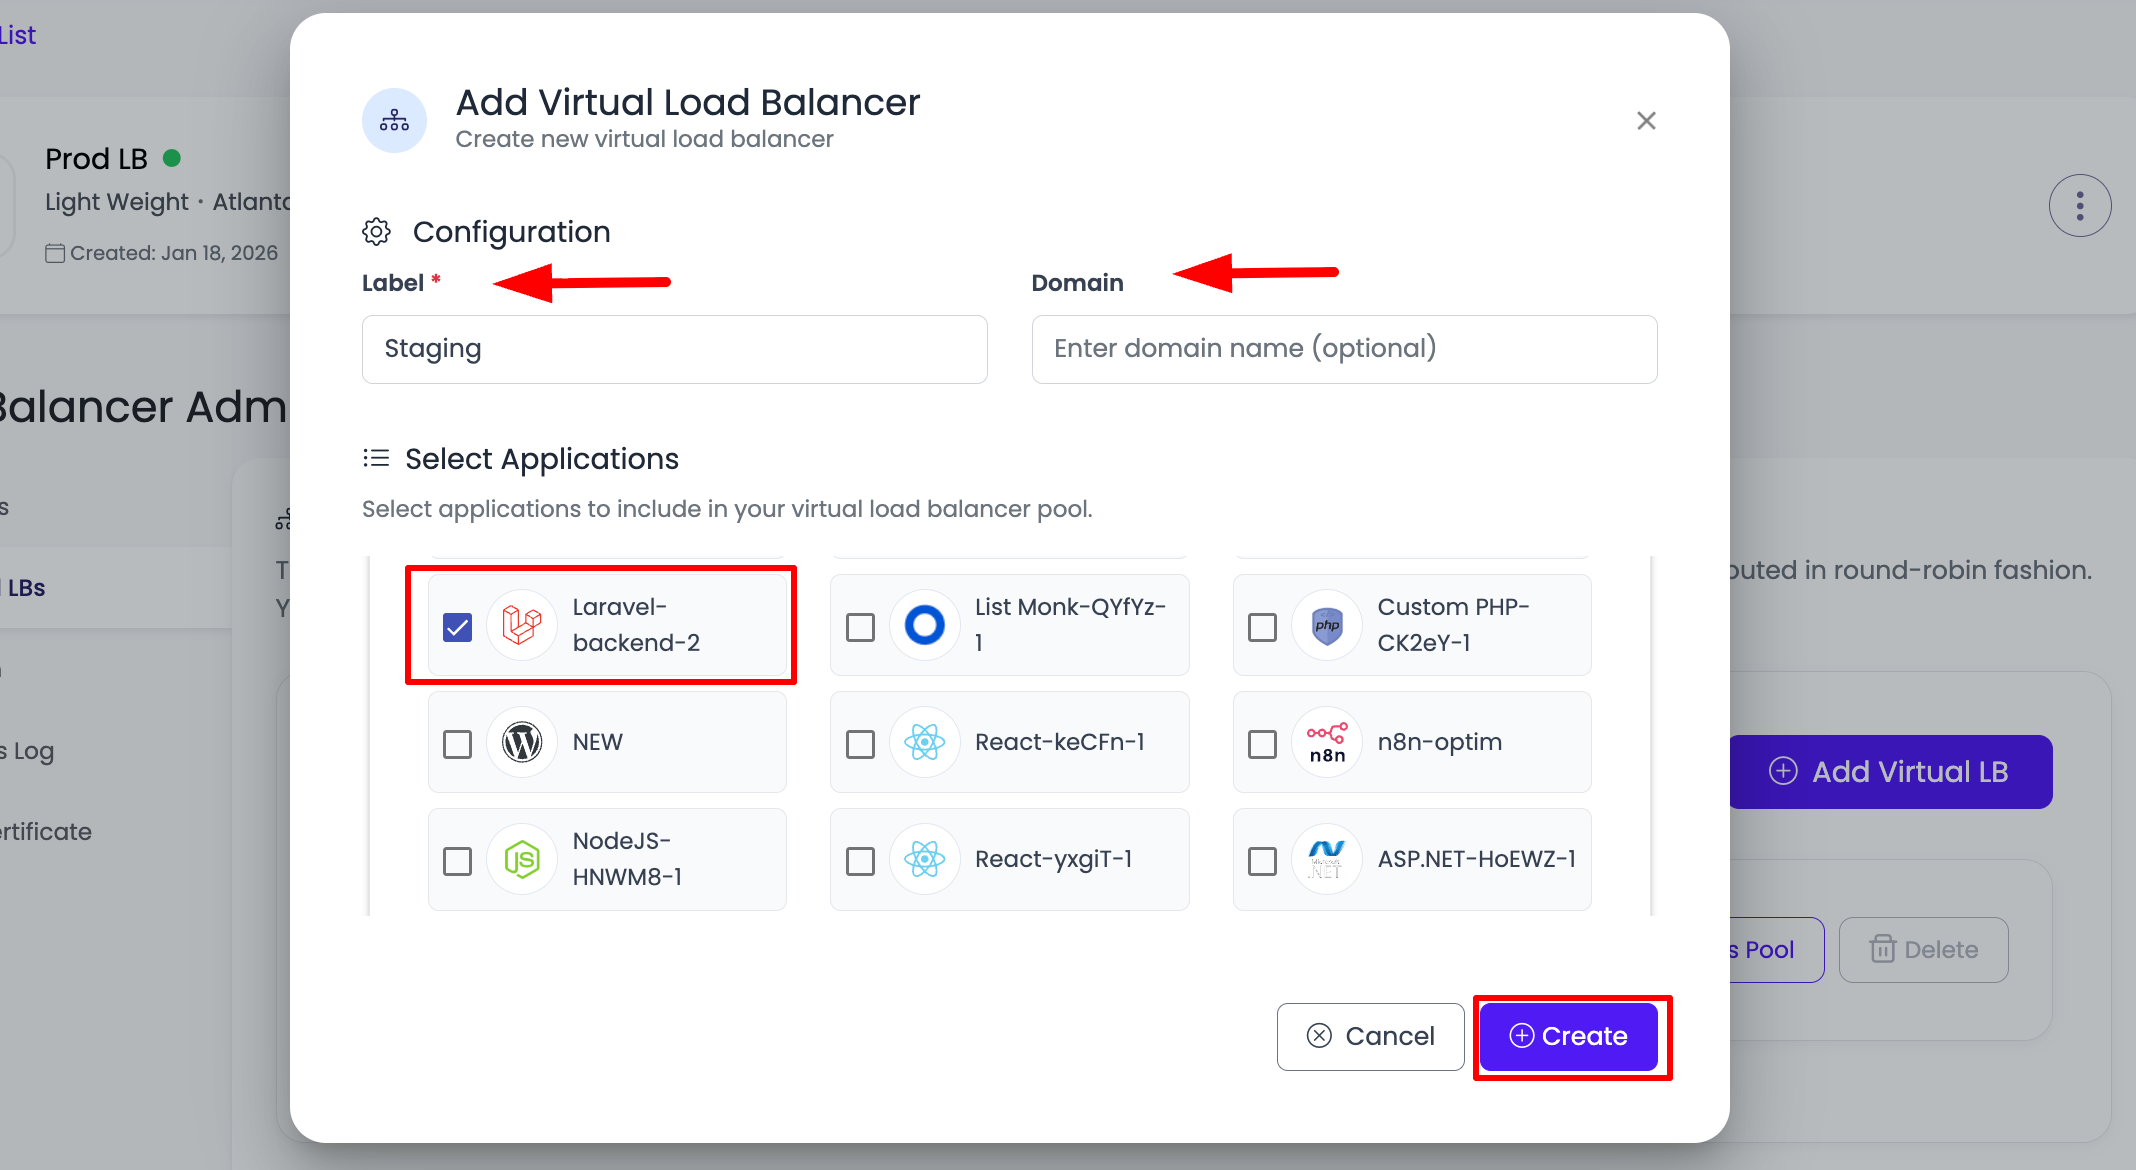Open the three-dot menu on Prod LB card
2136x1170 pixels.
tap(2080, 206)
